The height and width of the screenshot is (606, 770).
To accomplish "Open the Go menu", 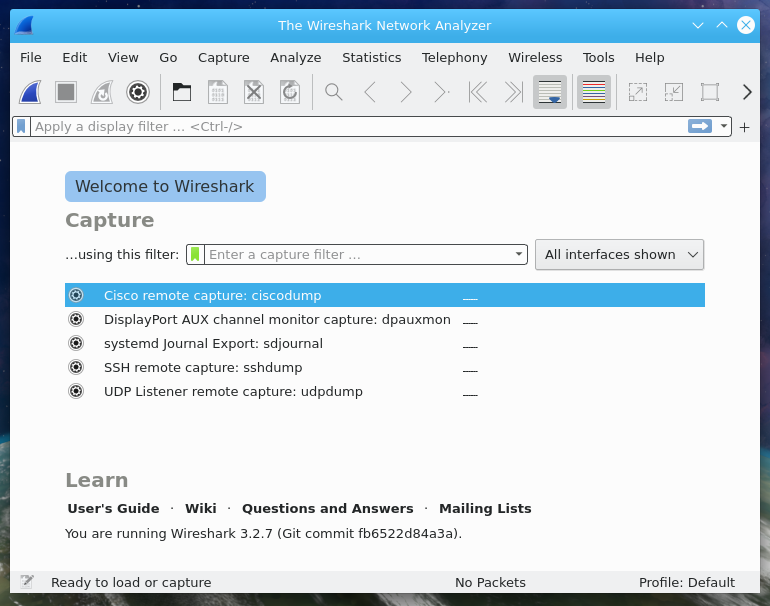I will point(168,57).
